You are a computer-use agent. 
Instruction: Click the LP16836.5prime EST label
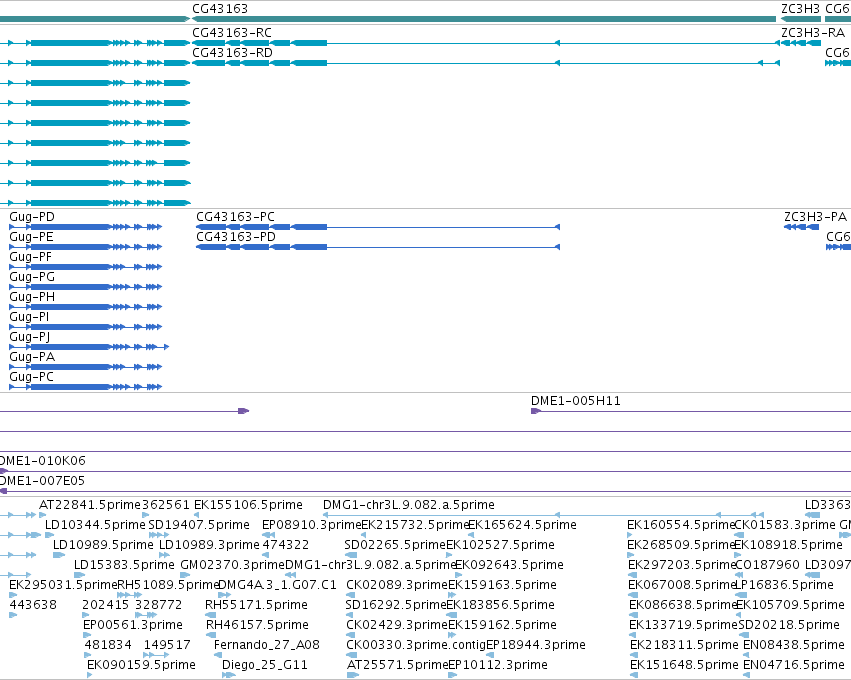784,586
